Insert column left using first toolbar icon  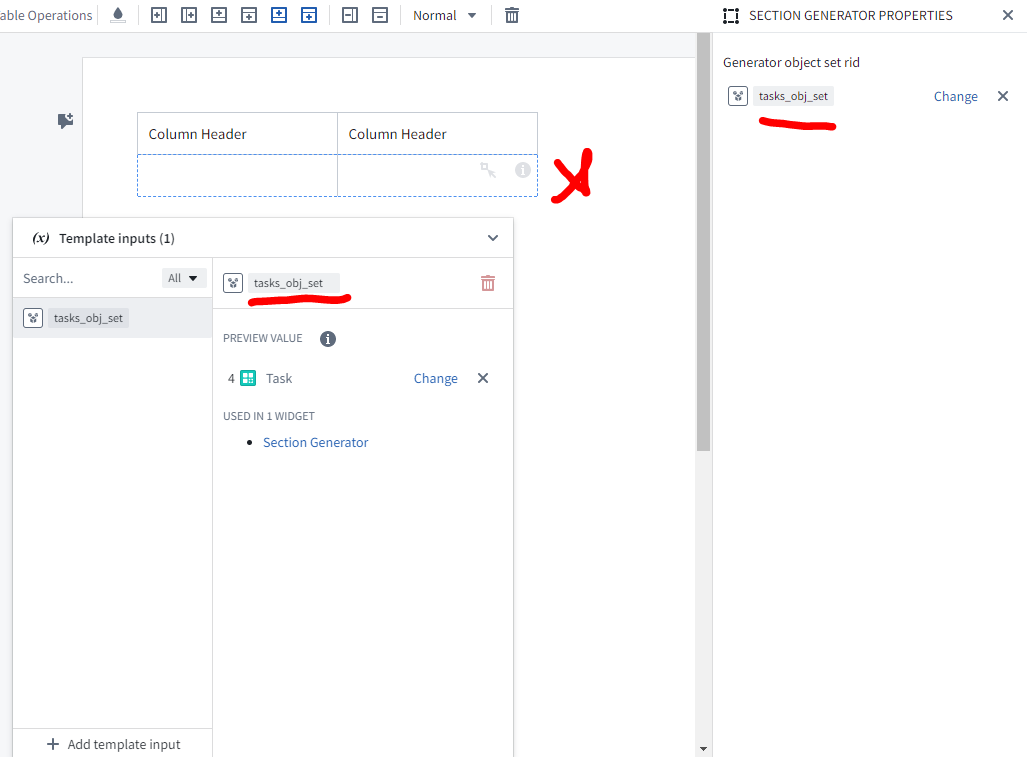click(159, 15)
